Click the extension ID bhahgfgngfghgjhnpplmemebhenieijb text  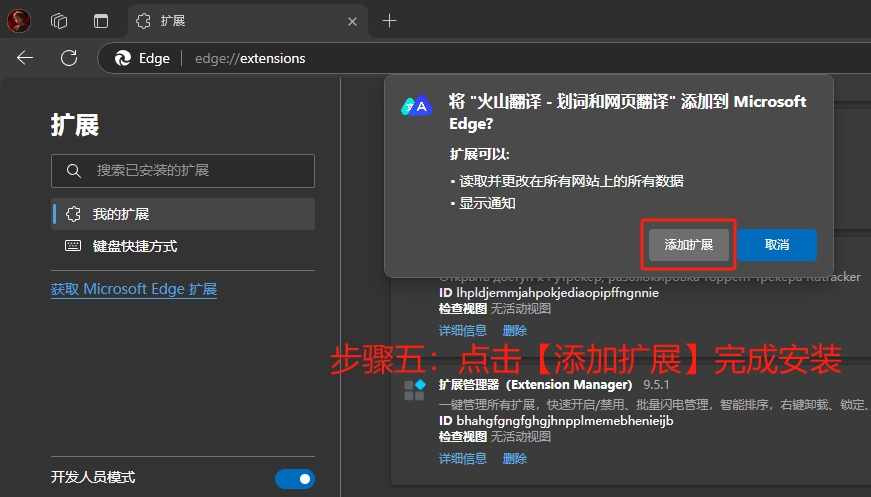(565, 421)
